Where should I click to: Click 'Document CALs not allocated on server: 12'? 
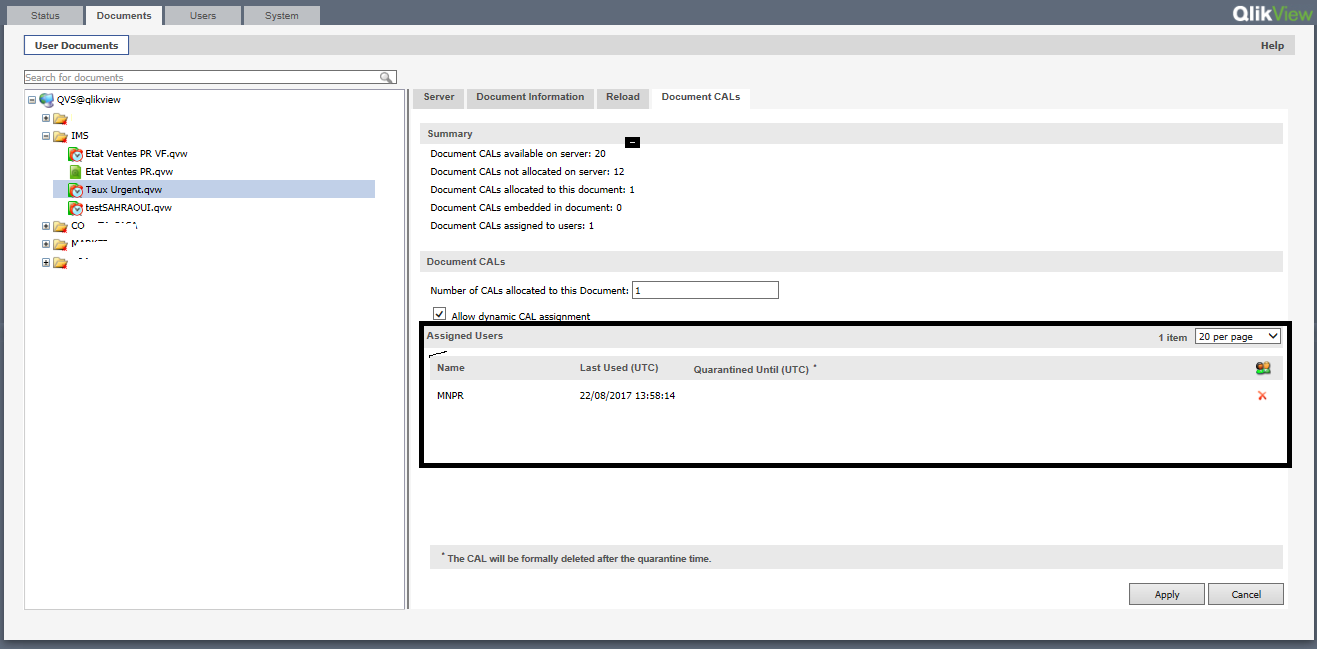pos(527,172)
